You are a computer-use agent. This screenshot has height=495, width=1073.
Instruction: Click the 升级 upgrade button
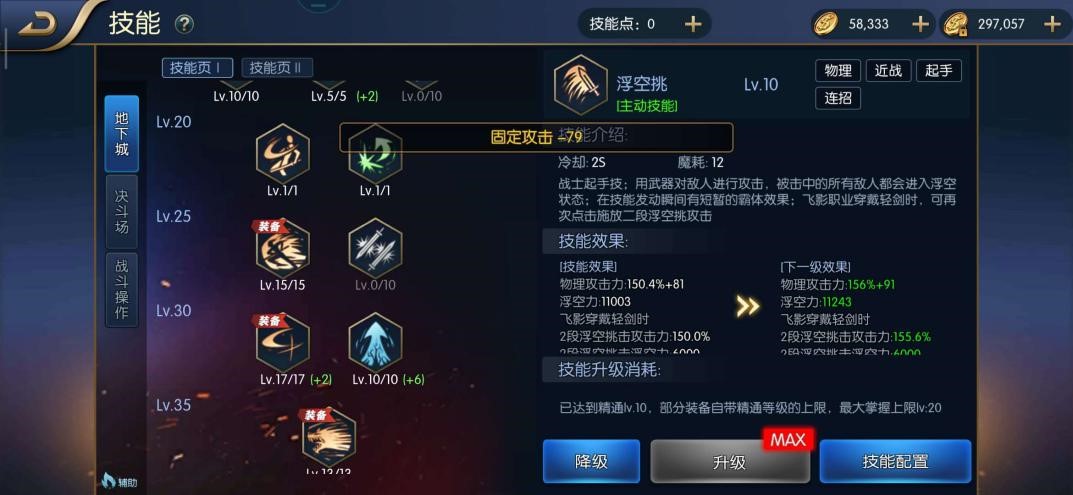[x=729, y=461]
